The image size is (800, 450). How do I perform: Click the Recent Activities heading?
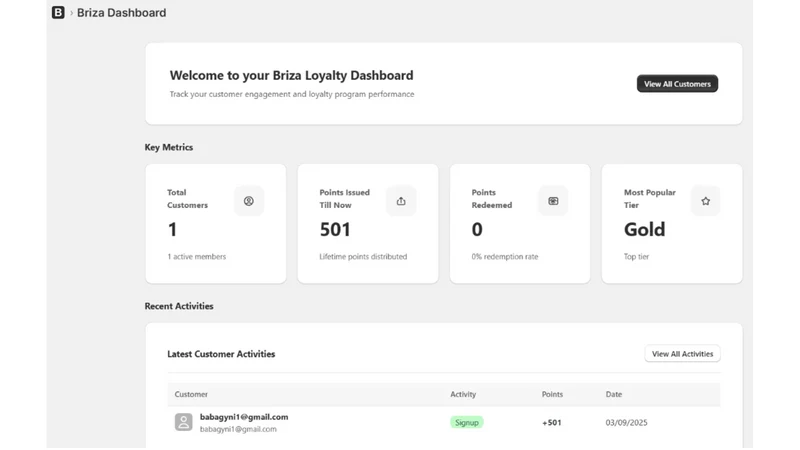coord(179,306)
